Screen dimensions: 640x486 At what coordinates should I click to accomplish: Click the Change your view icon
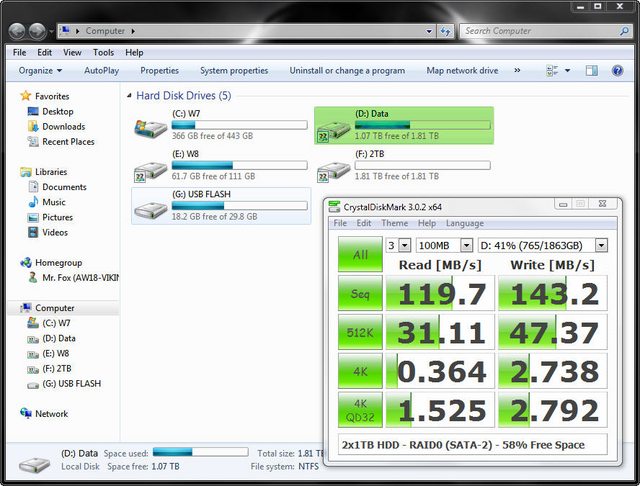pos(552,71)
